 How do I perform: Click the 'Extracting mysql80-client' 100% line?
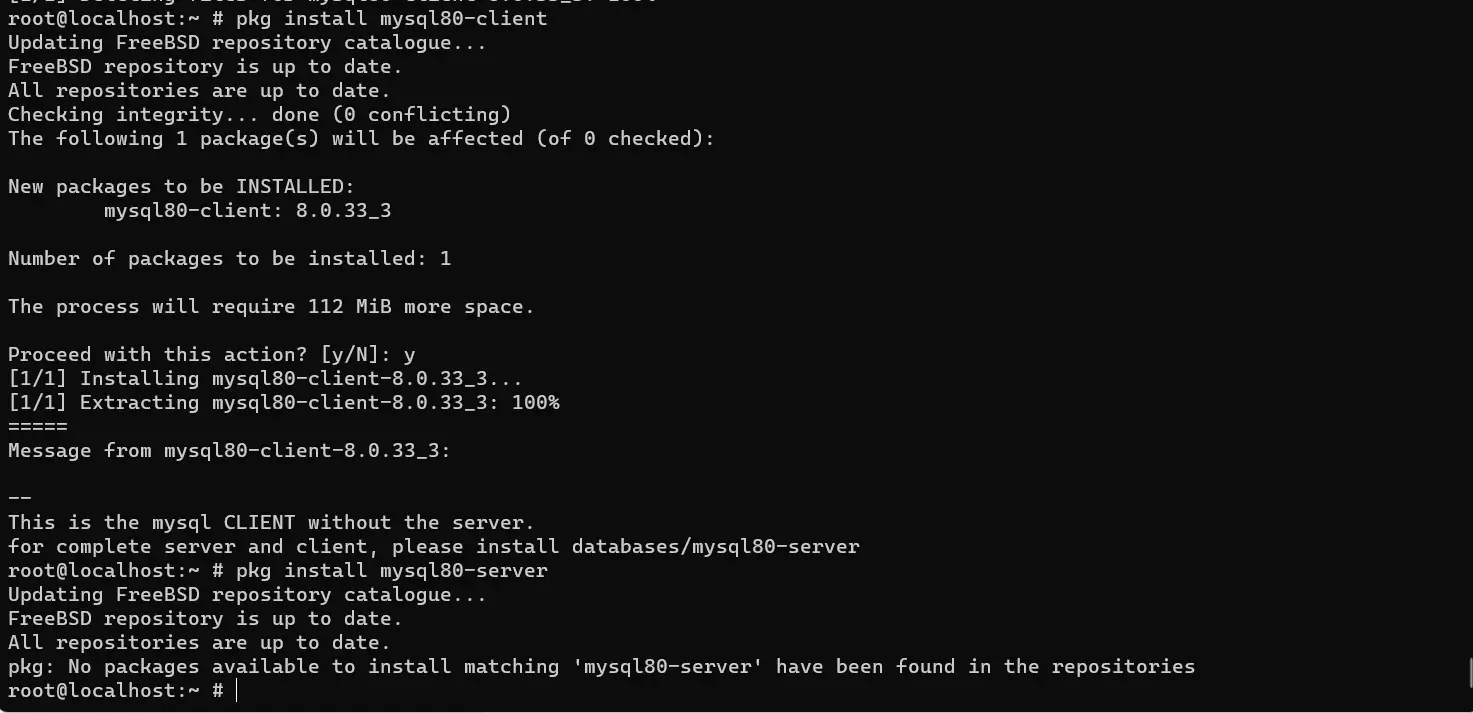click(284, 402)
